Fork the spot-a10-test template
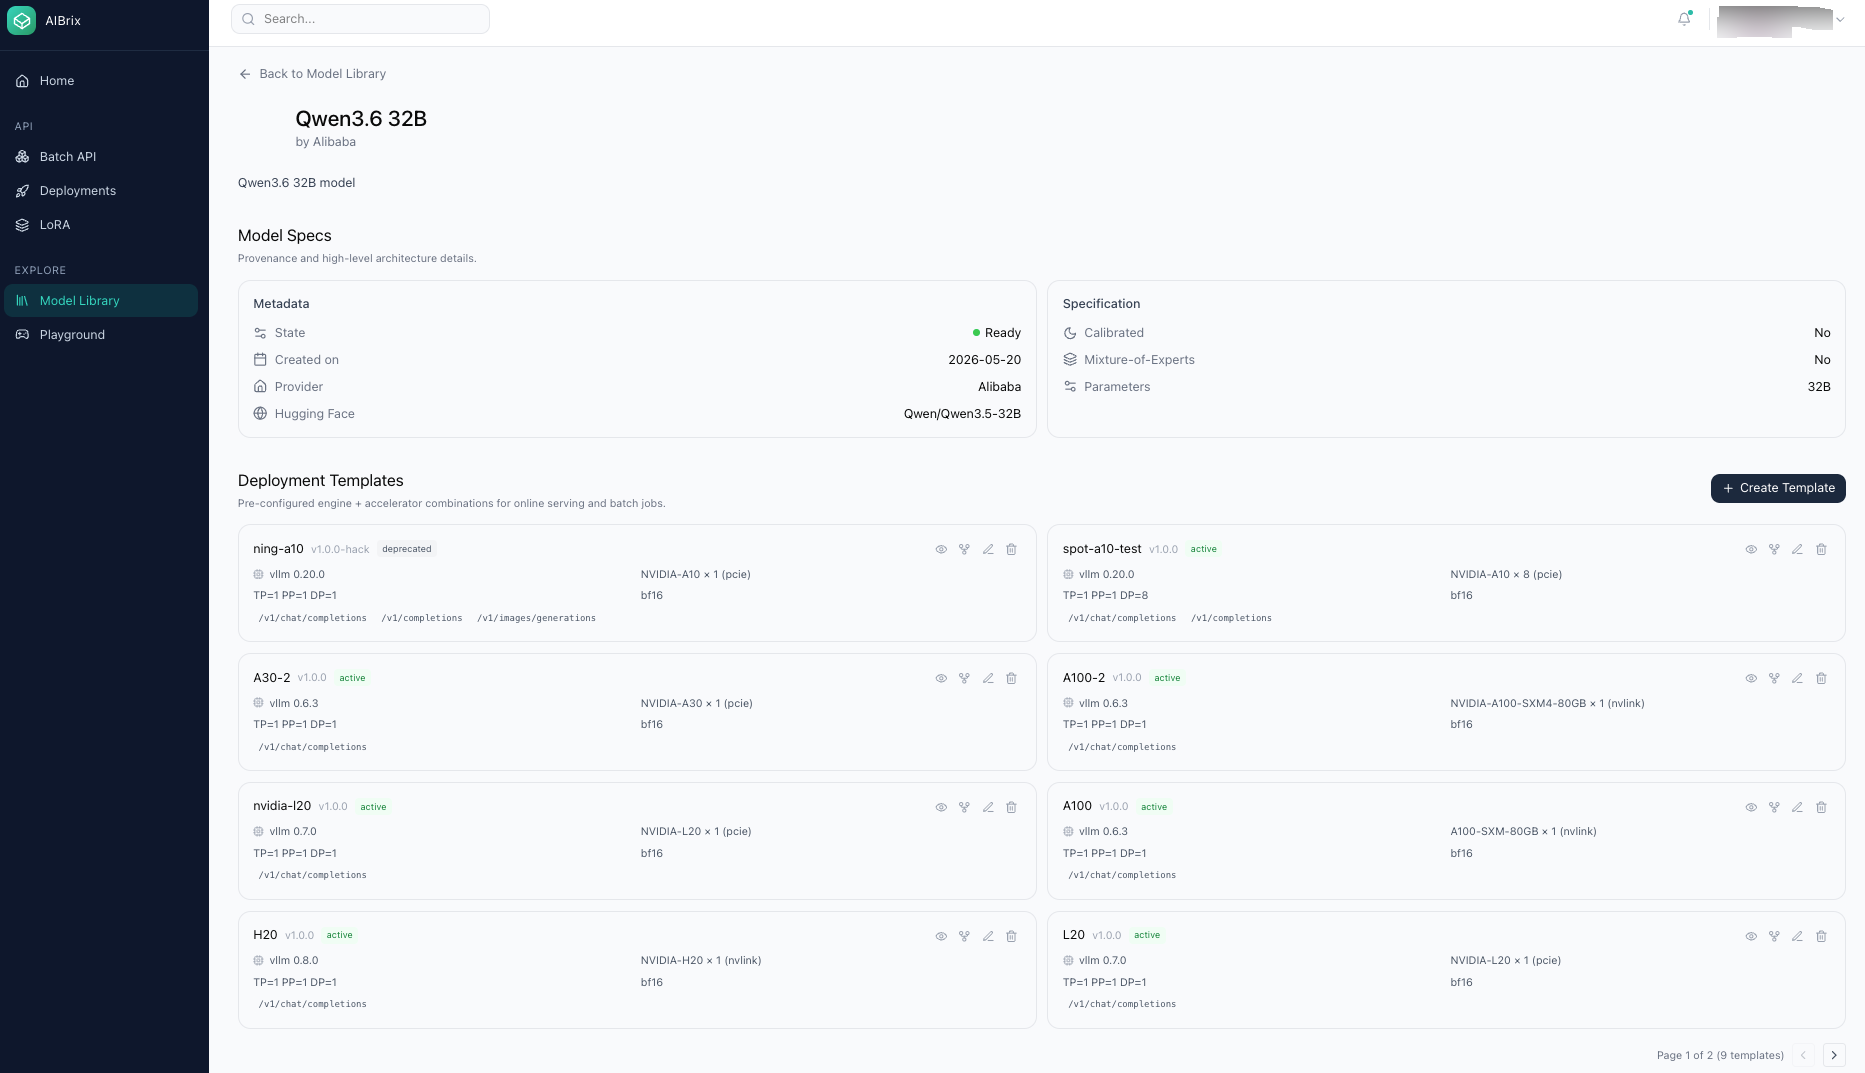Viewport: 1865px width, 1073px height. point(1774,549)
